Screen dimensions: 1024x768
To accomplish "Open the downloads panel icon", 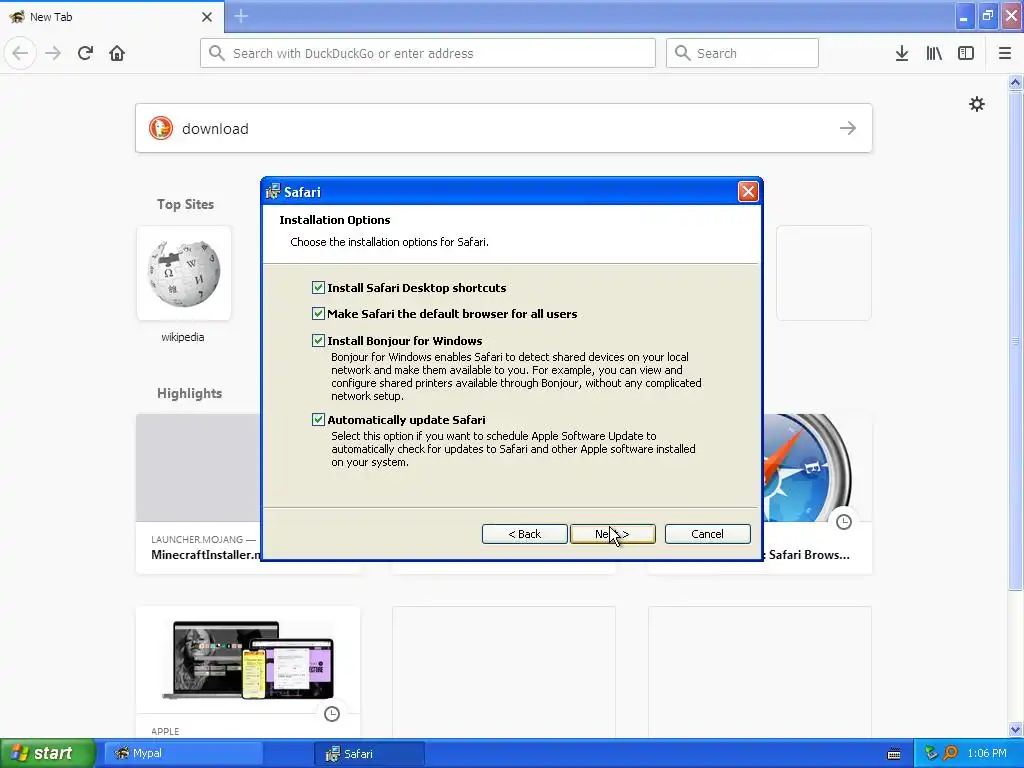I will [902, 53].
